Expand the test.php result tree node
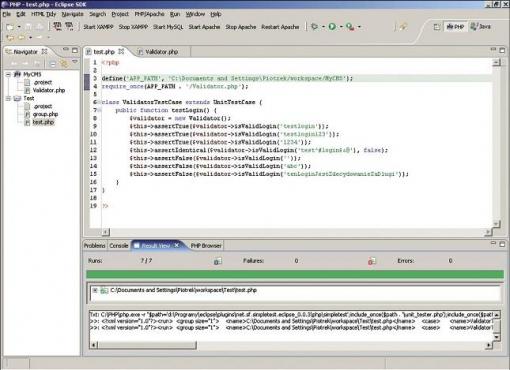510x370 pixels. (95, 290)
